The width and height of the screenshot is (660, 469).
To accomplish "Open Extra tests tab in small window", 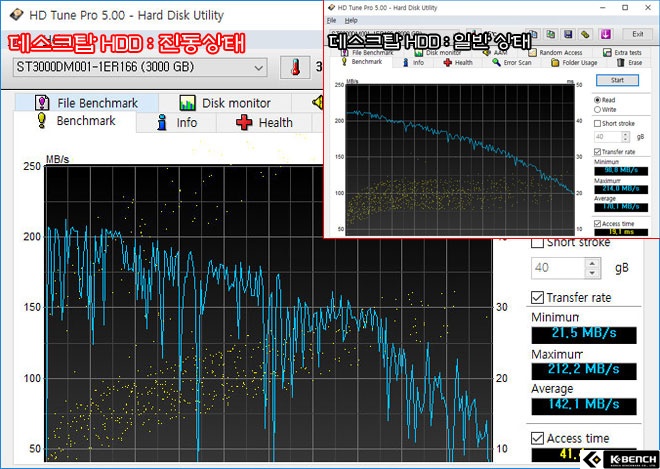I will click(622, 52).
